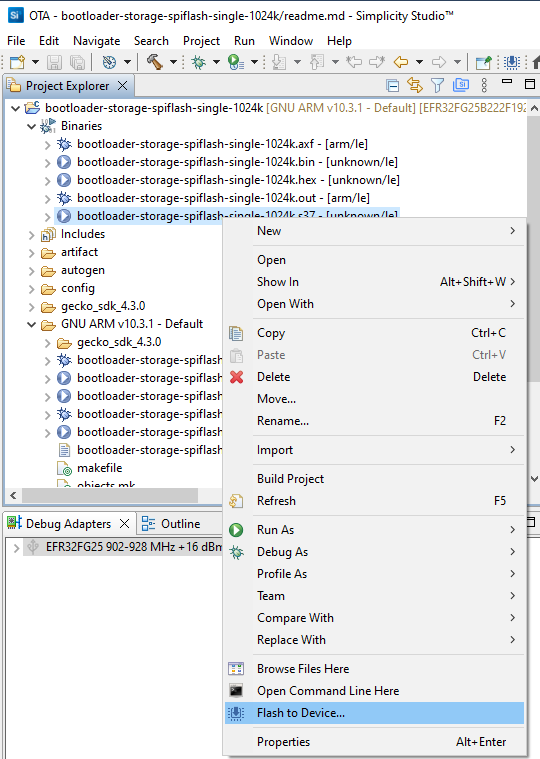Open the Build hammer dropdown arrow
540x759 pixels.
coord(173,62)
